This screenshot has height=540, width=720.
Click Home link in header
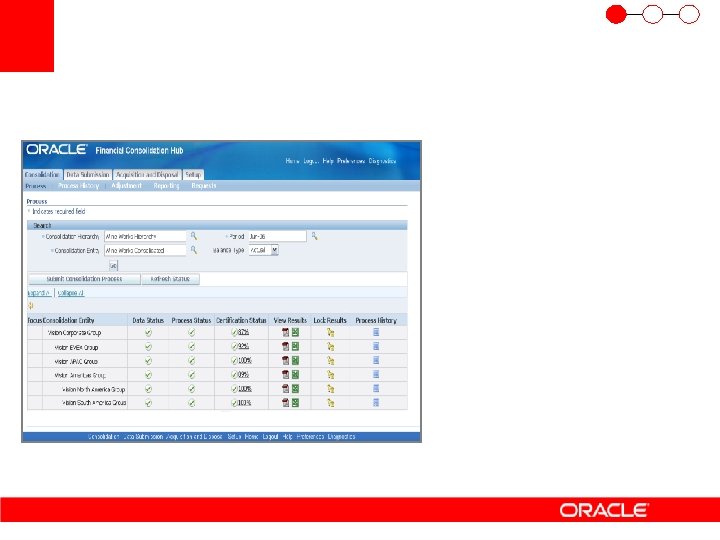292,161
